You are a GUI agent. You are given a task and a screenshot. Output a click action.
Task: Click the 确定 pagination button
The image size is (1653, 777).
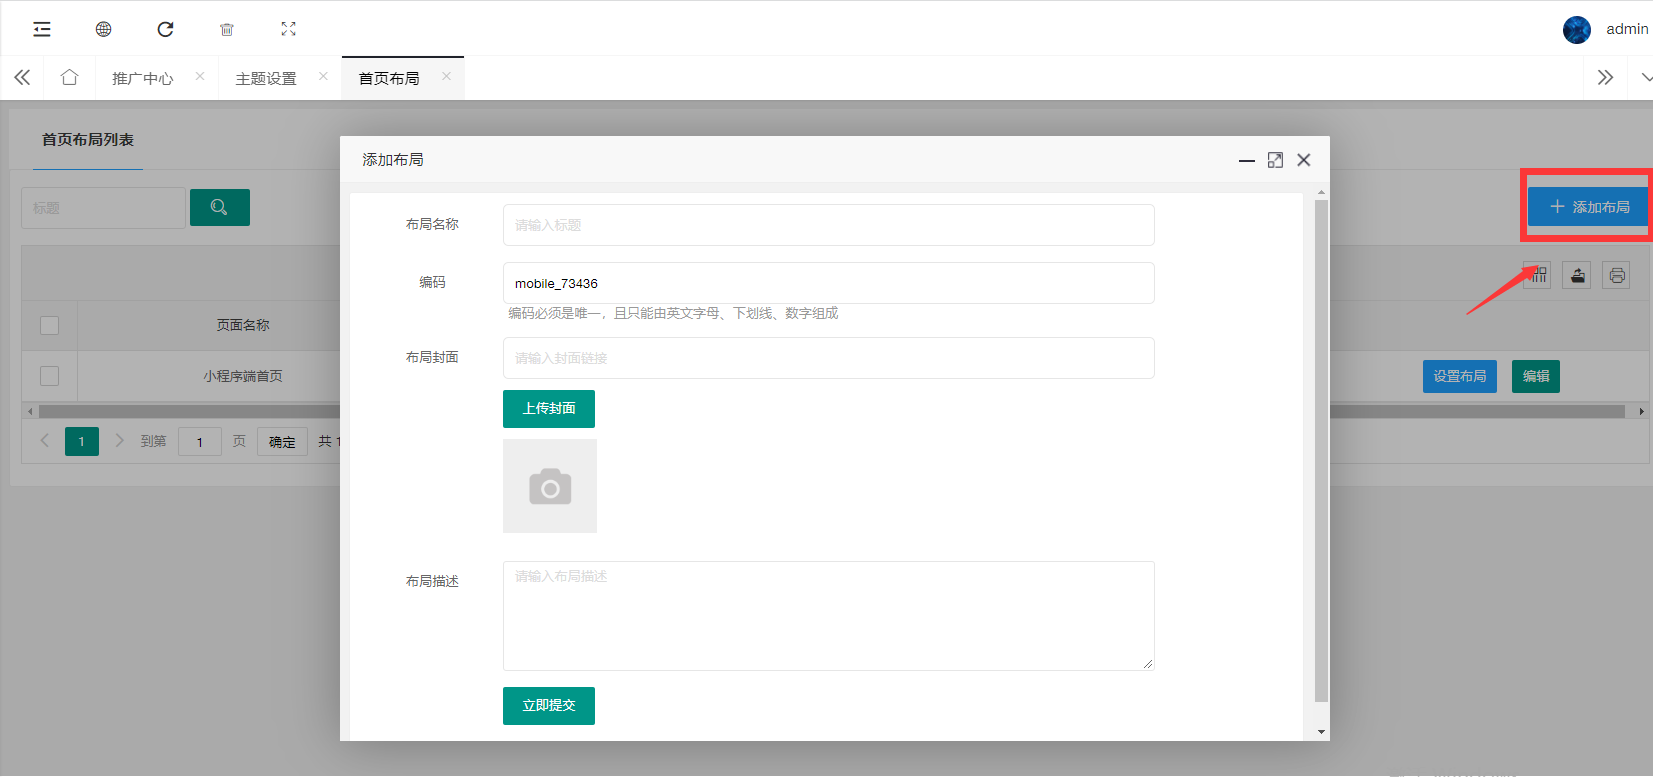282,441
